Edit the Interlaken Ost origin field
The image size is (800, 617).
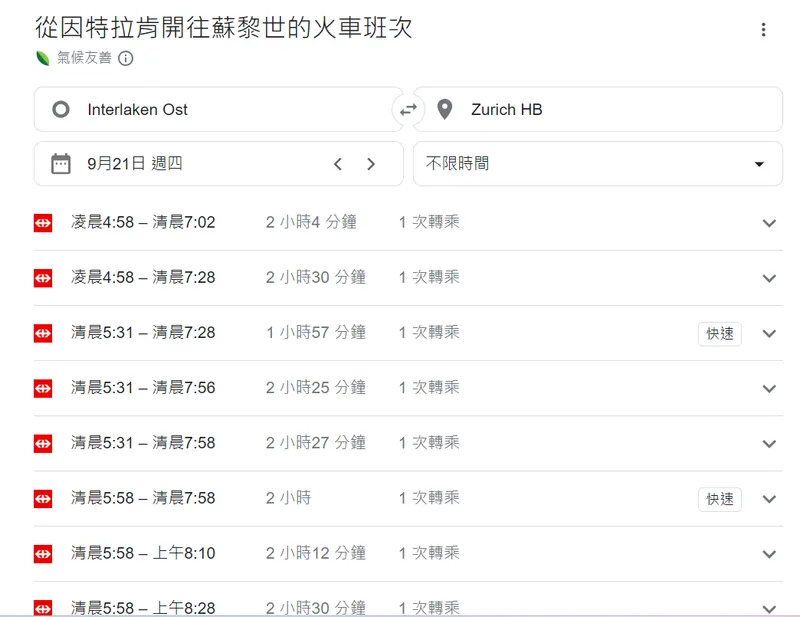[x=219, y=109]
